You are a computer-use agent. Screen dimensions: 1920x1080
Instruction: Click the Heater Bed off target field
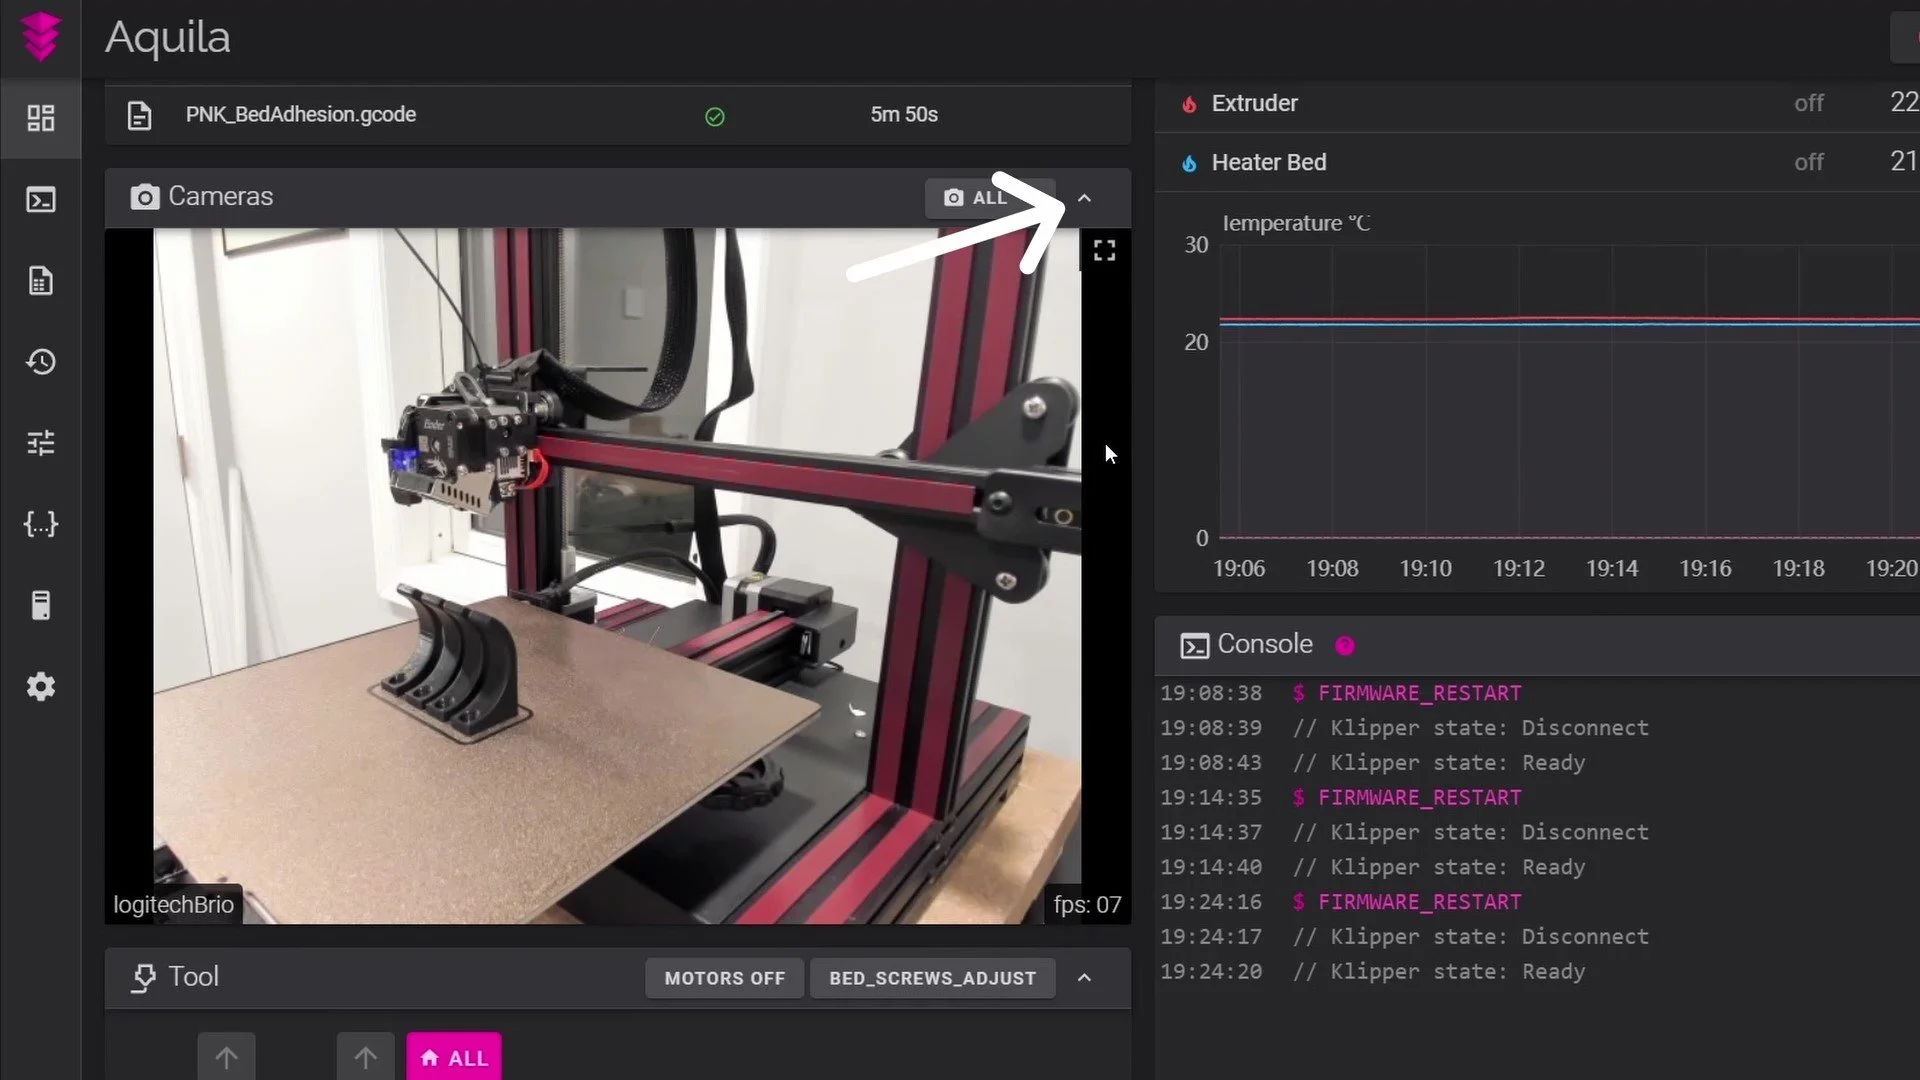point(1808,162)
